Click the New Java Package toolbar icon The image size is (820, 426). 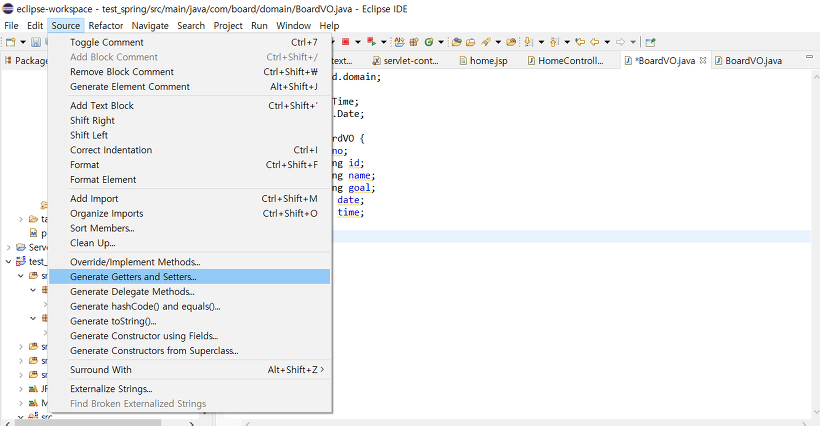click(414, 42)
